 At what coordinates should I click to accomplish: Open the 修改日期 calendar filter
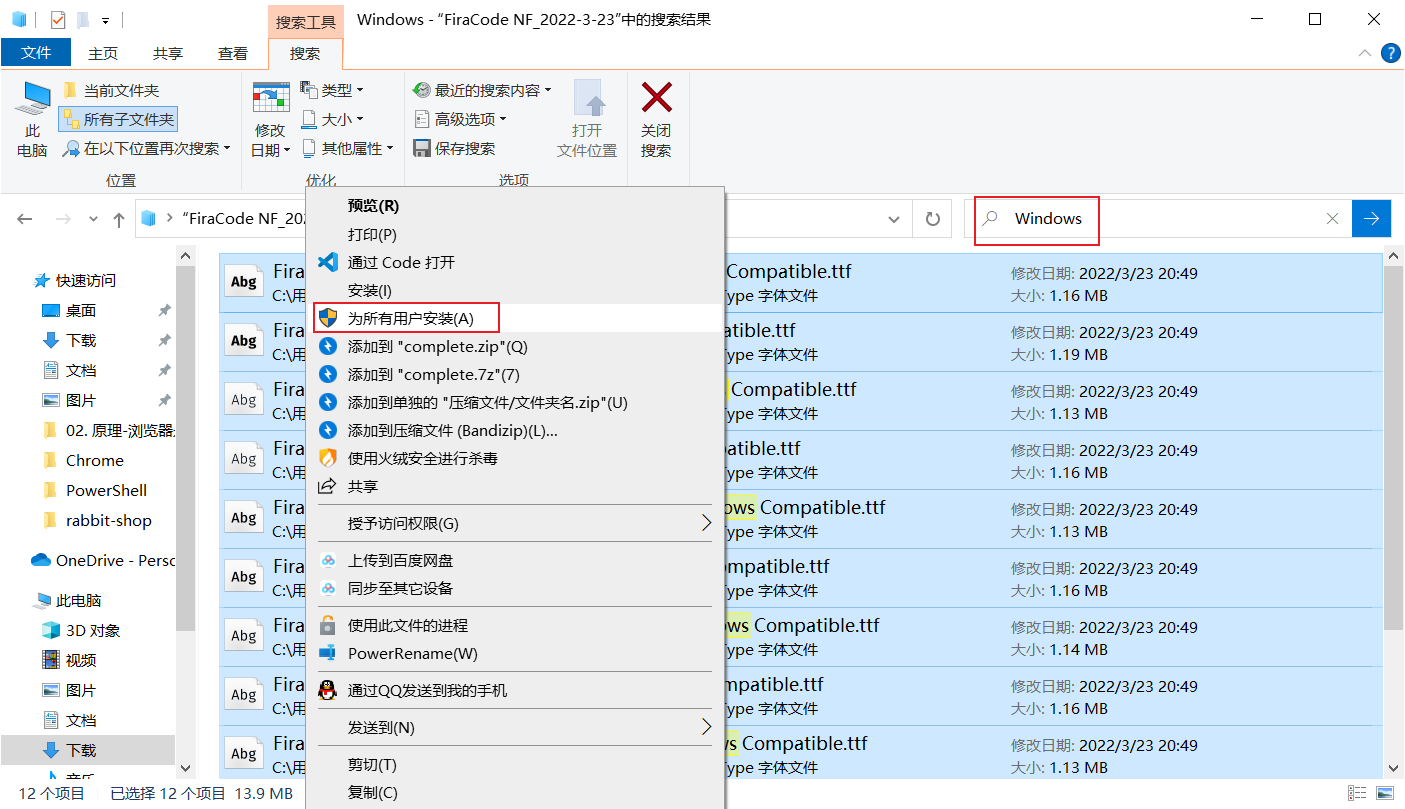[270, 120]
